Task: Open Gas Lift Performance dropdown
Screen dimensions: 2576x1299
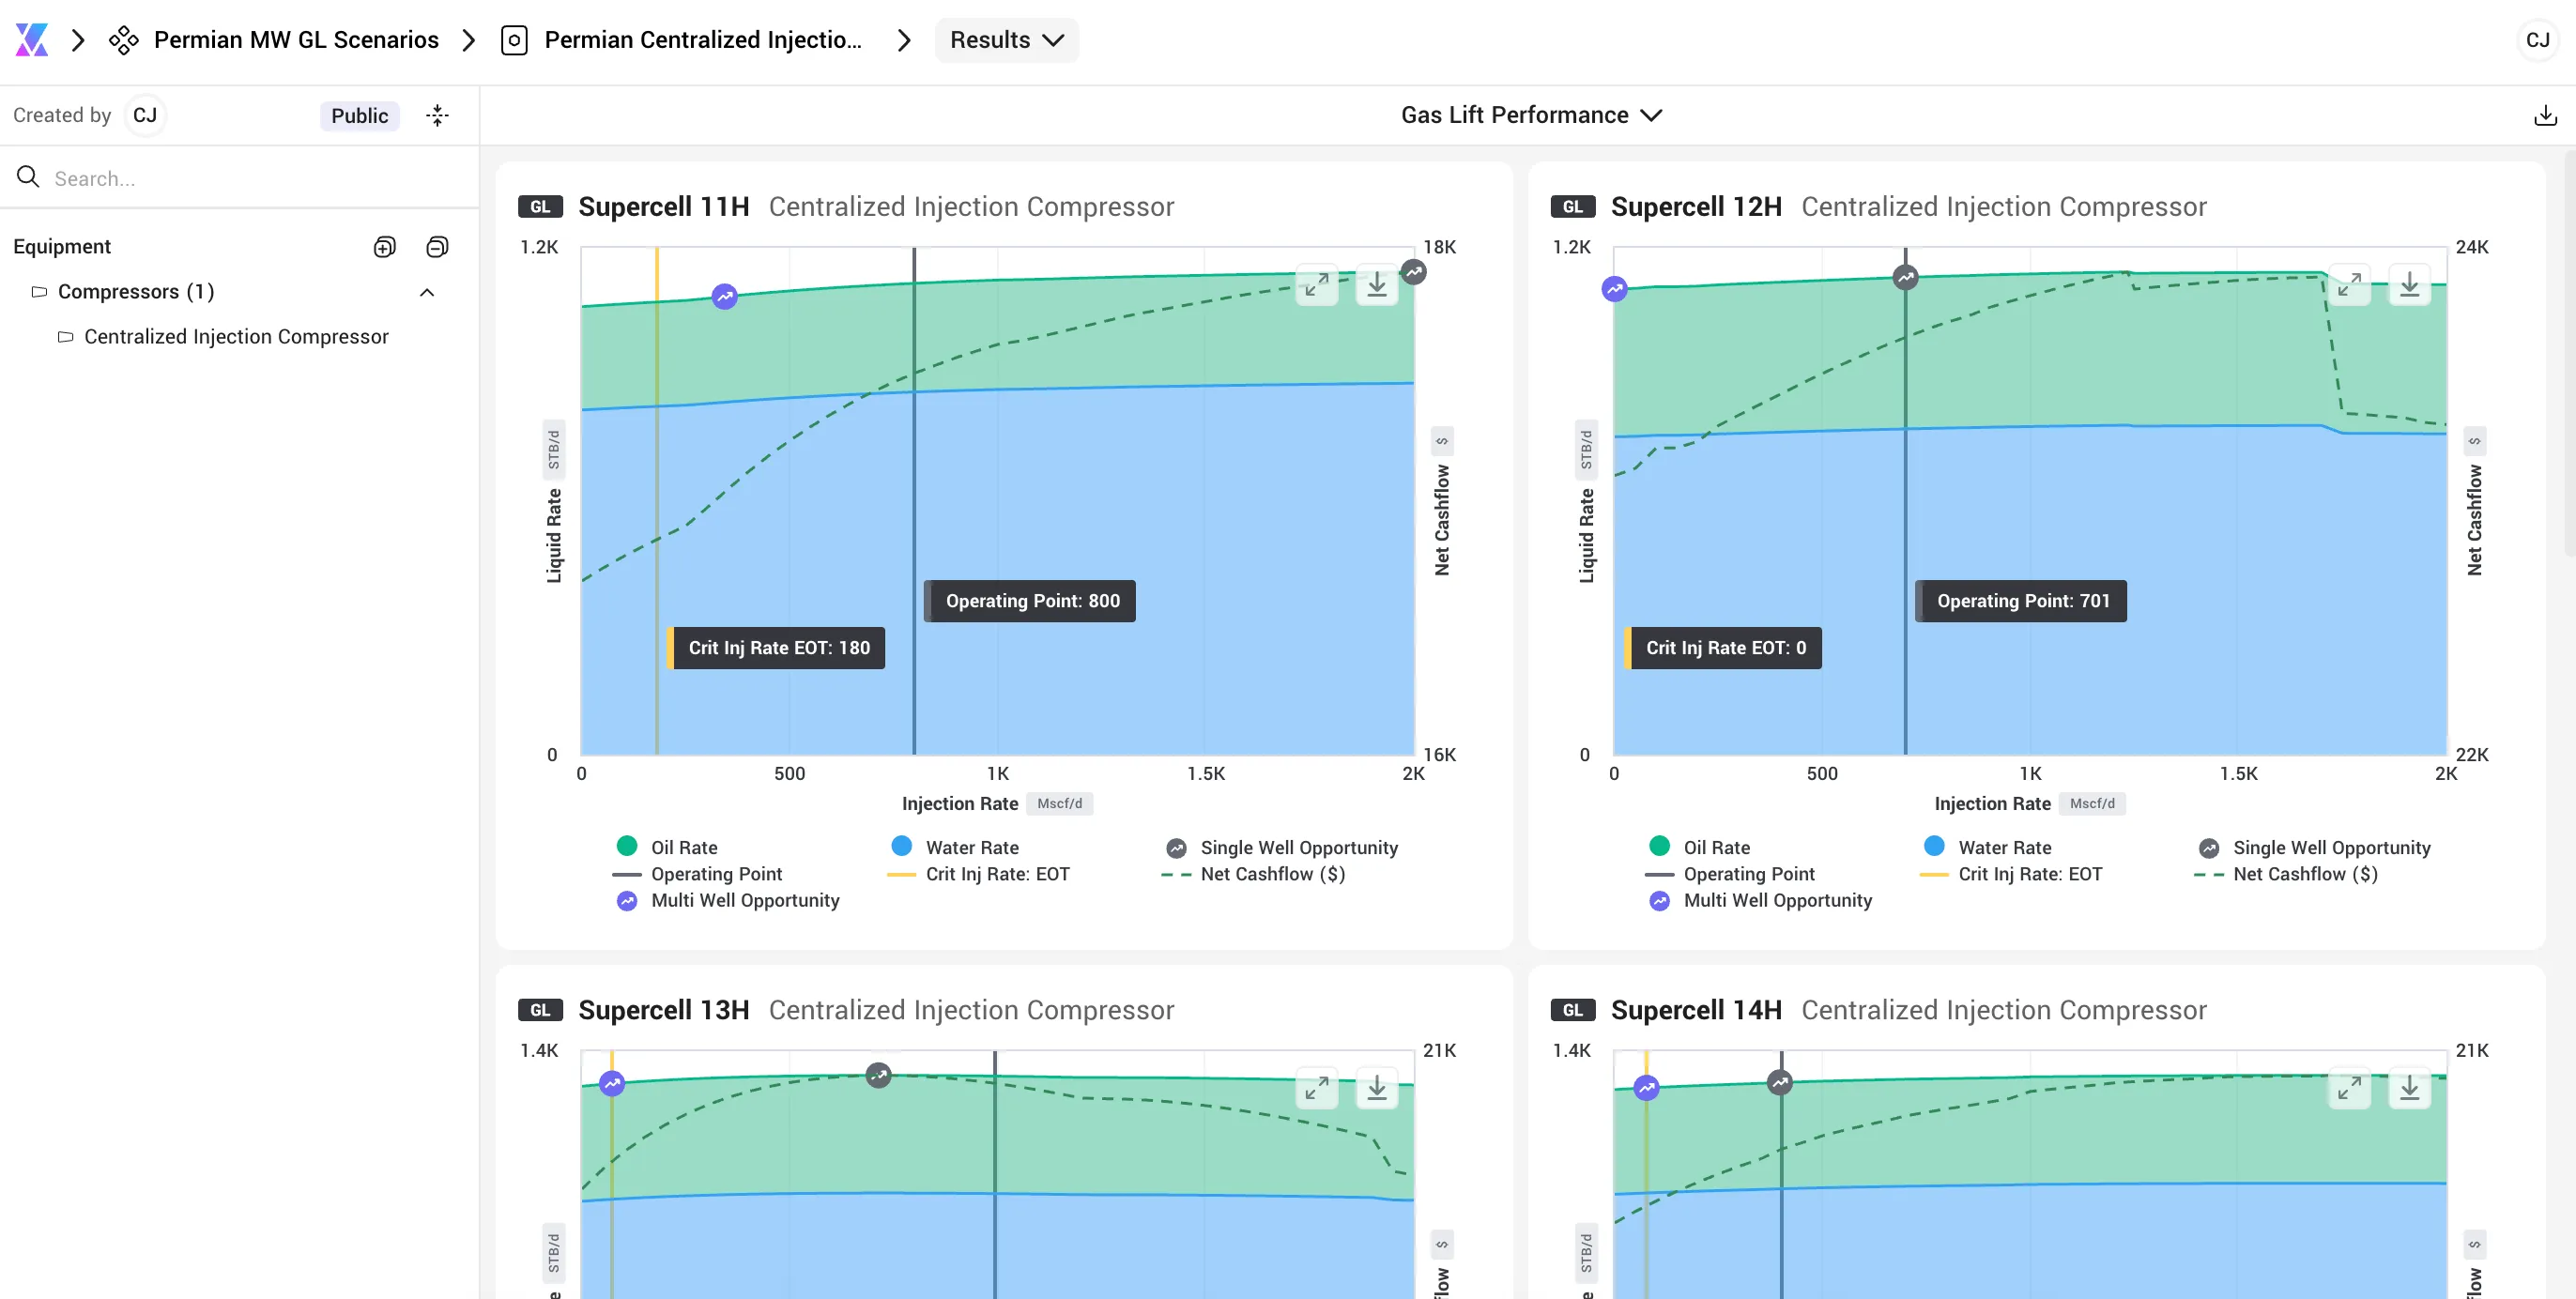Action: point(1531,115)
